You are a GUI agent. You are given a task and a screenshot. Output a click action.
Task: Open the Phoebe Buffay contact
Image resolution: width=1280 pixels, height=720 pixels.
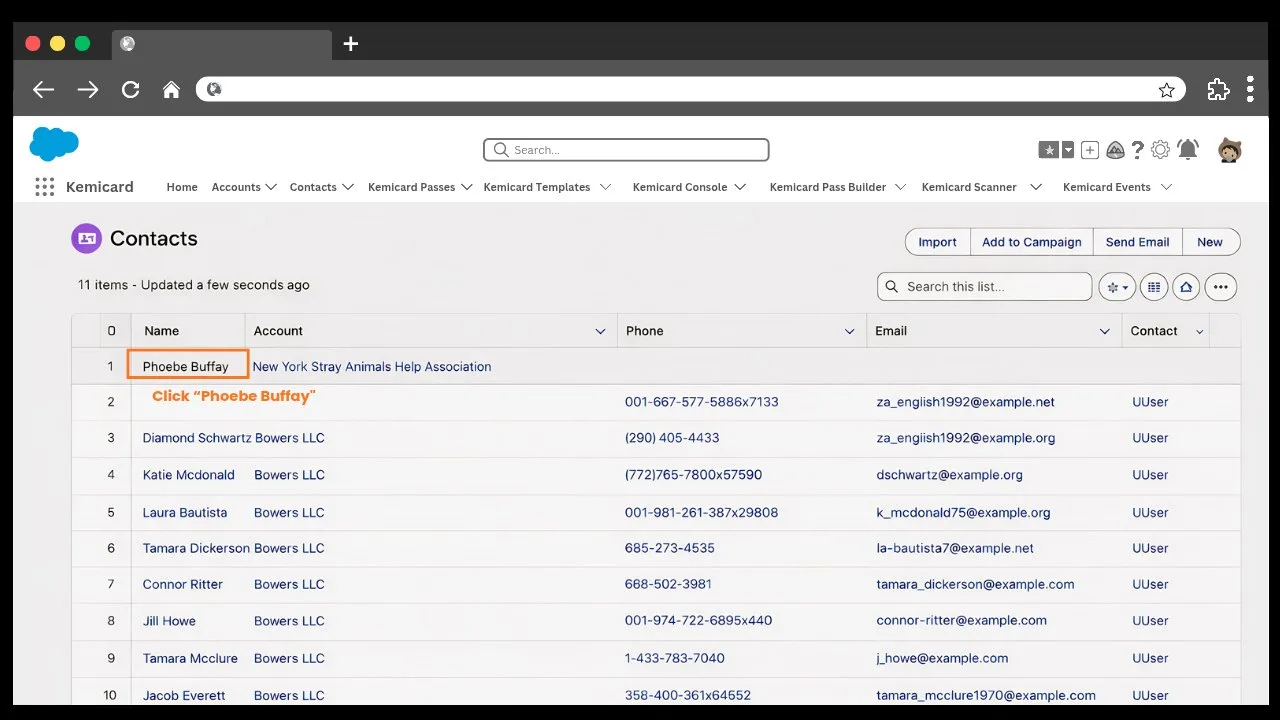tap(186, 367)
